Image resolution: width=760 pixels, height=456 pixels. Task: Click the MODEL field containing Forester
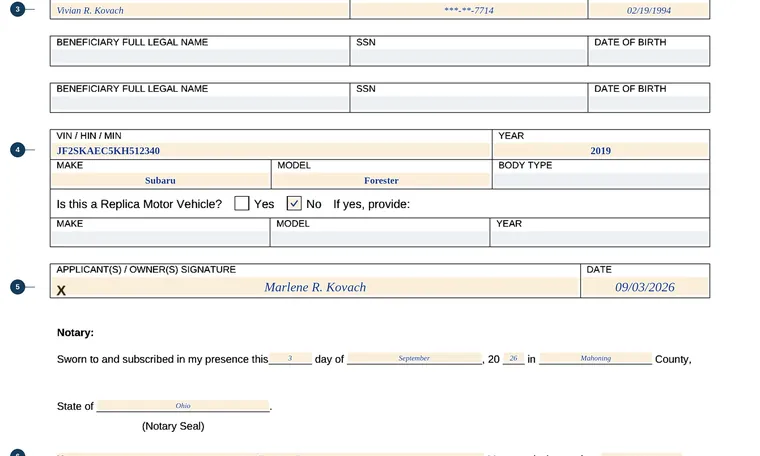click(381, 180)
